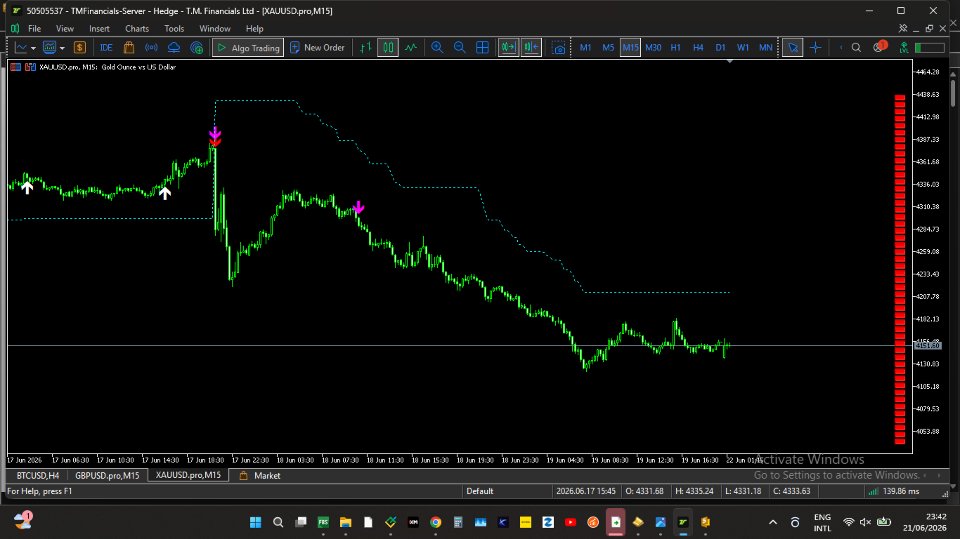The image size is (960, 539).
Task: Switch to the BTCUSD,H4 chart tab
Action: point(38,475)
